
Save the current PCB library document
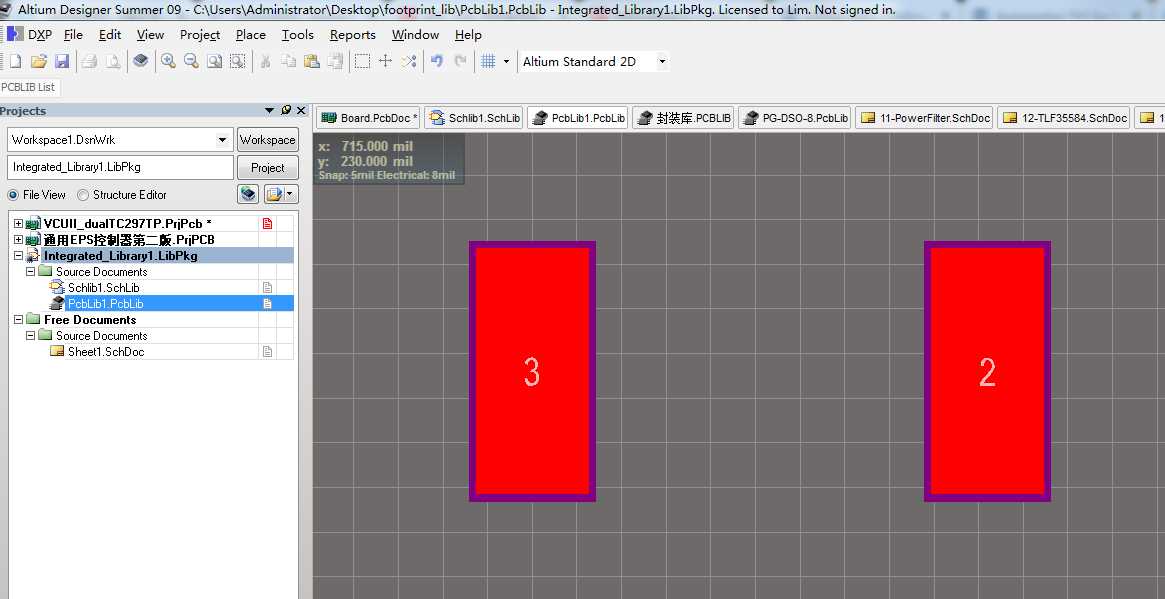tap(62, 61)
